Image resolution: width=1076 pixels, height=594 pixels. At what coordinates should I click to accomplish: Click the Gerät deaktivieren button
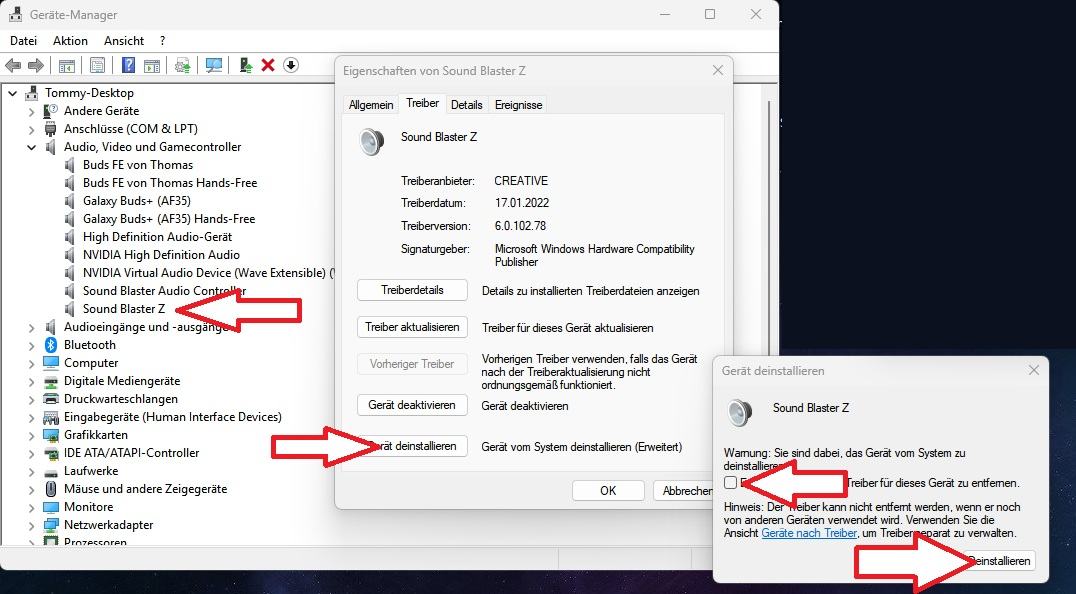[x=412, y=405]
